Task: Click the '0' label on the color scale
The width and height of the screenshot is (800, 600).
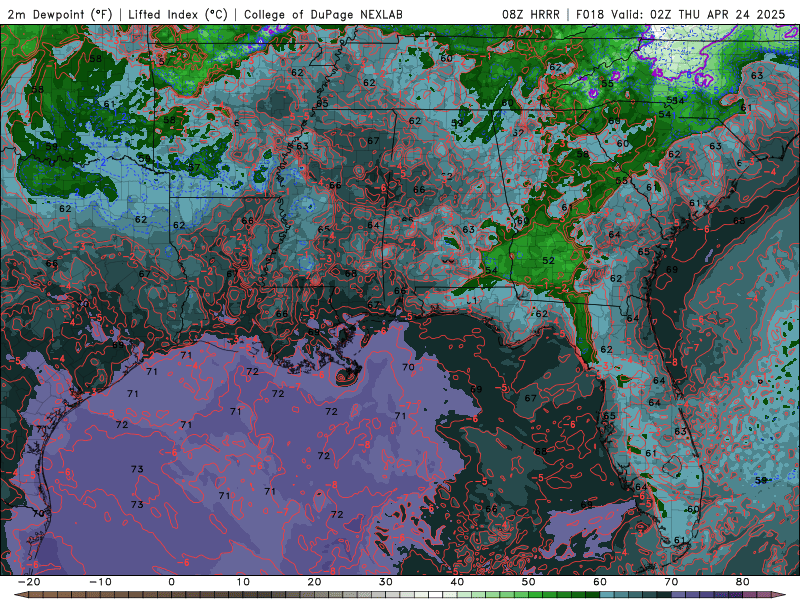Action: (x=171, y=582)
